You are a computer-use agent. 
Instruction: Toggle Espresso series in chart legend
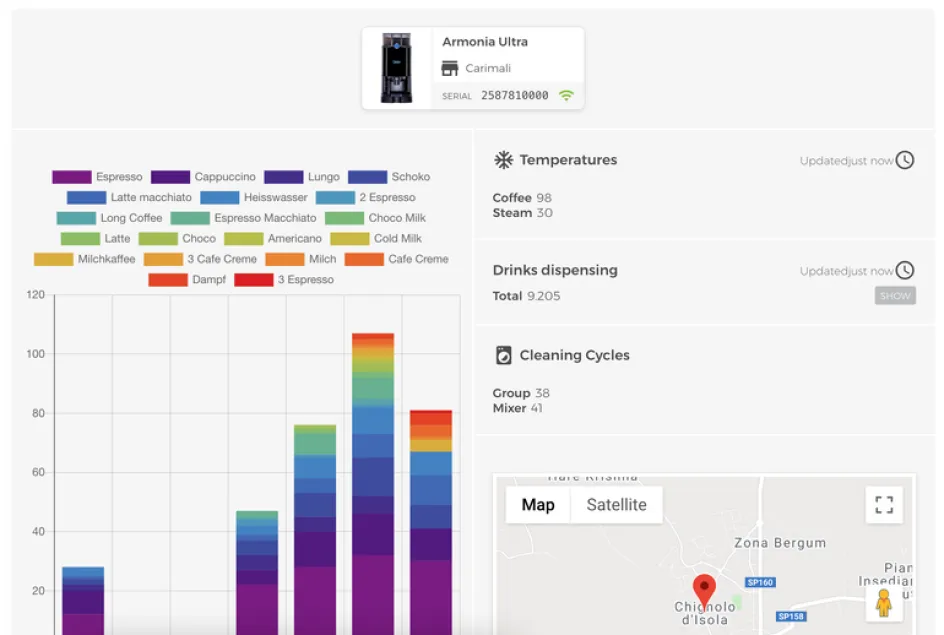tap(97, 177)
